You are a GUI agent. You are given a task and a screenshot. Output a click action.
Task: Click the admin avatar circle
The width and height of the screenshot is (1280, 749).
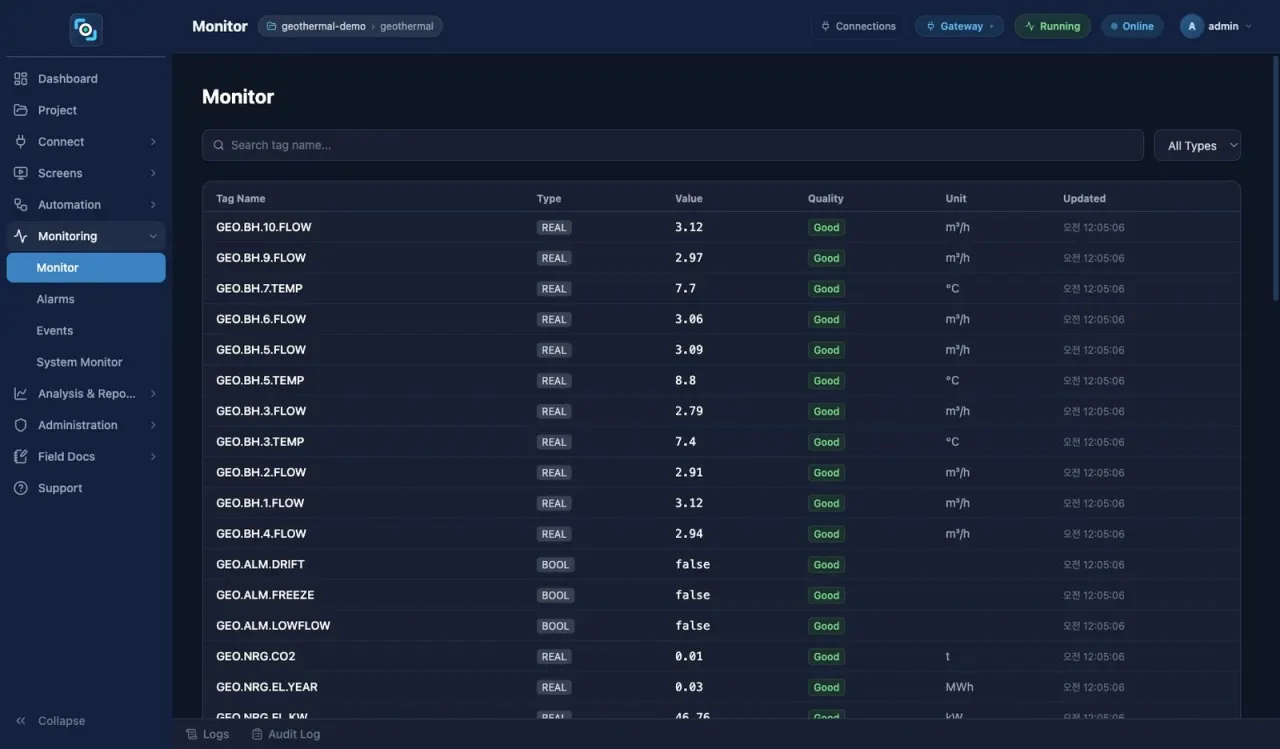coord(1191,27)
